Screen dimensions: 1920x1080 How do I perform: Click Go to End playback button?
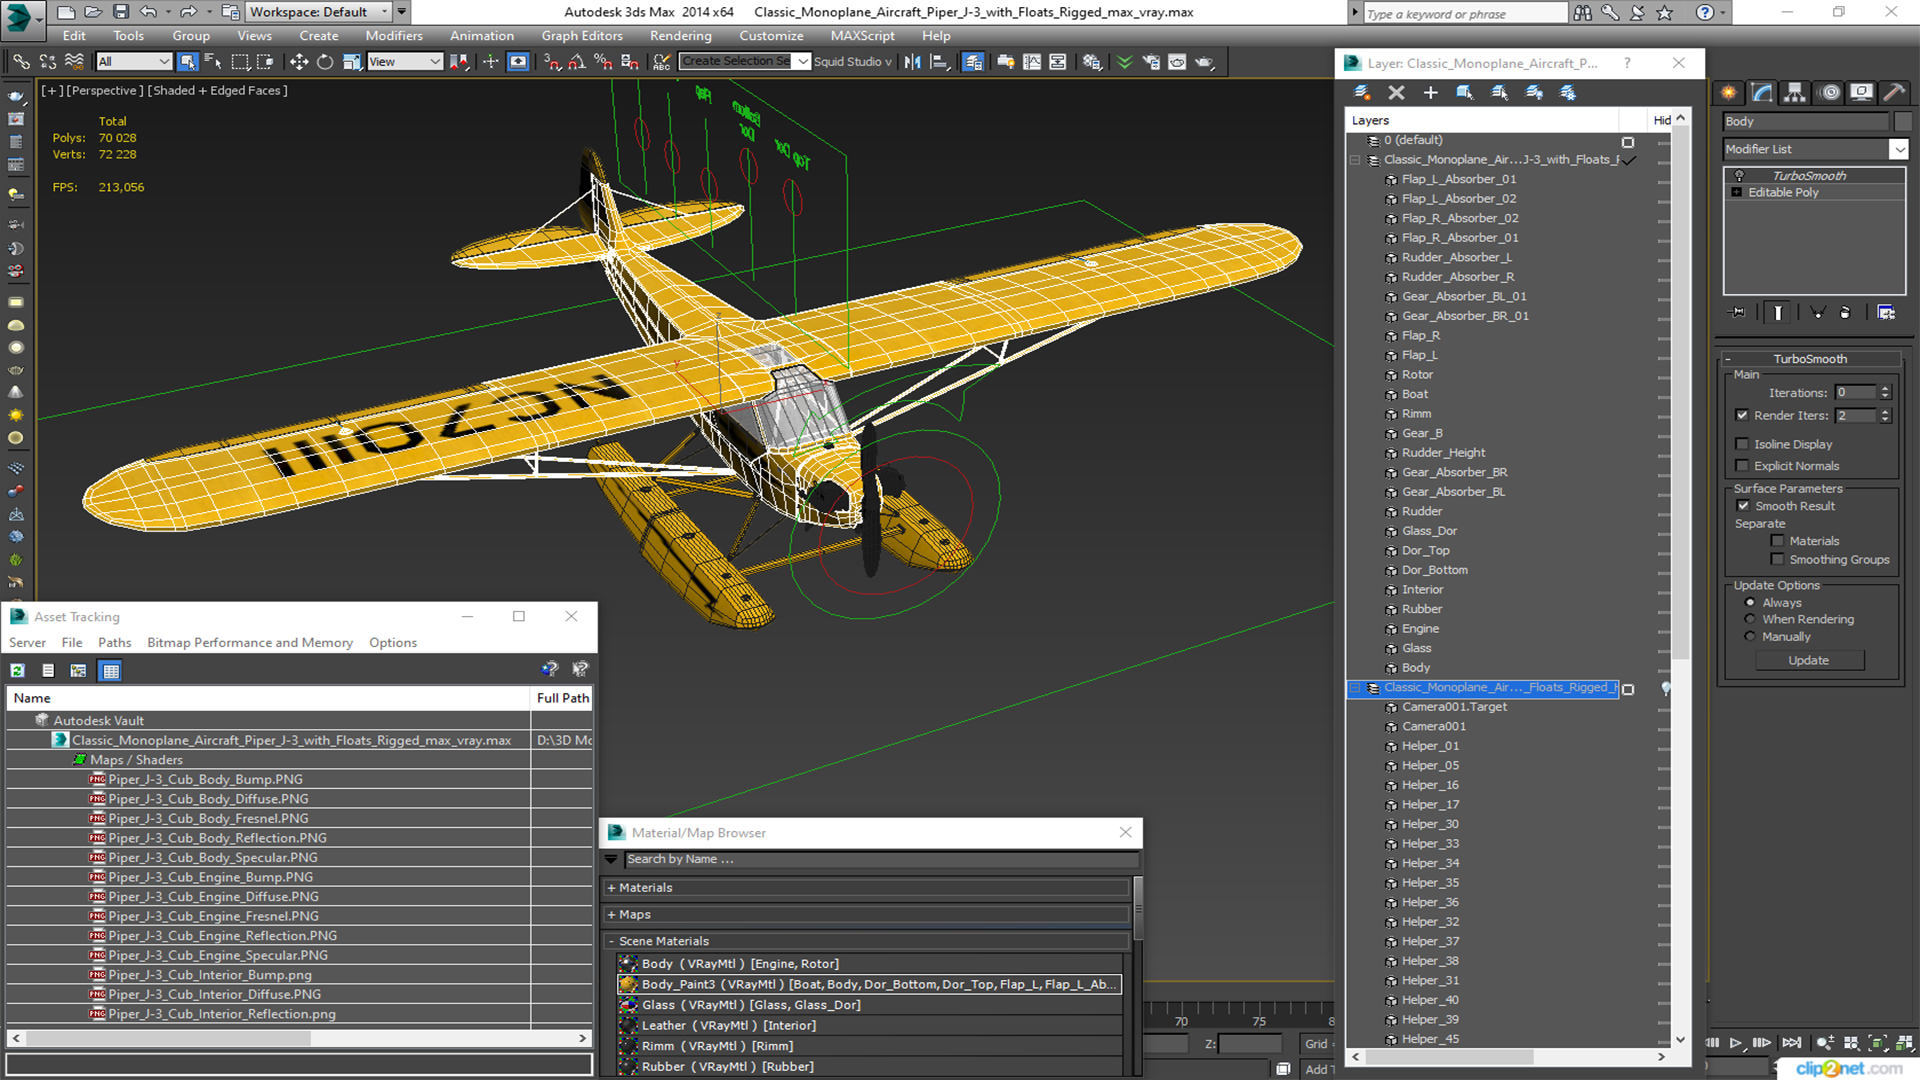coord(1792,1043)
